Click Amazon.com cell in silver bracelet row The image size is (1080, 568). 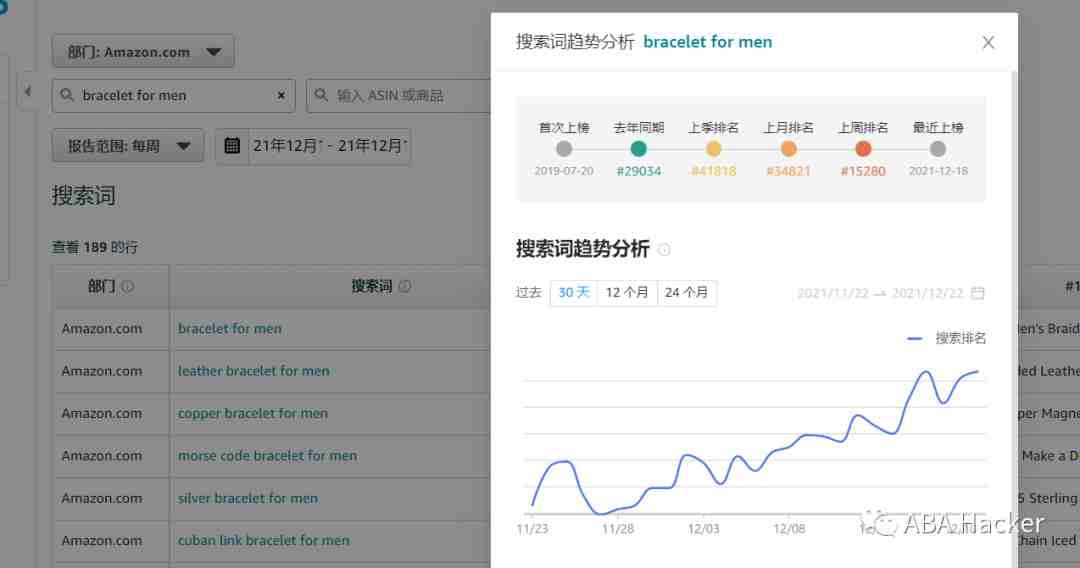coord(102,498)
